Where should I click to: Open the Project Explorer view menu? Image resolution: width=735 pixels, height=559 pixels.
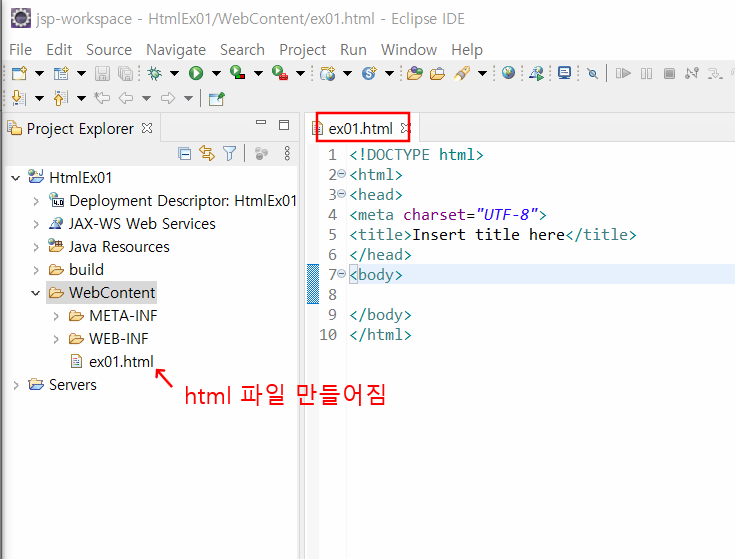(287, 153)
